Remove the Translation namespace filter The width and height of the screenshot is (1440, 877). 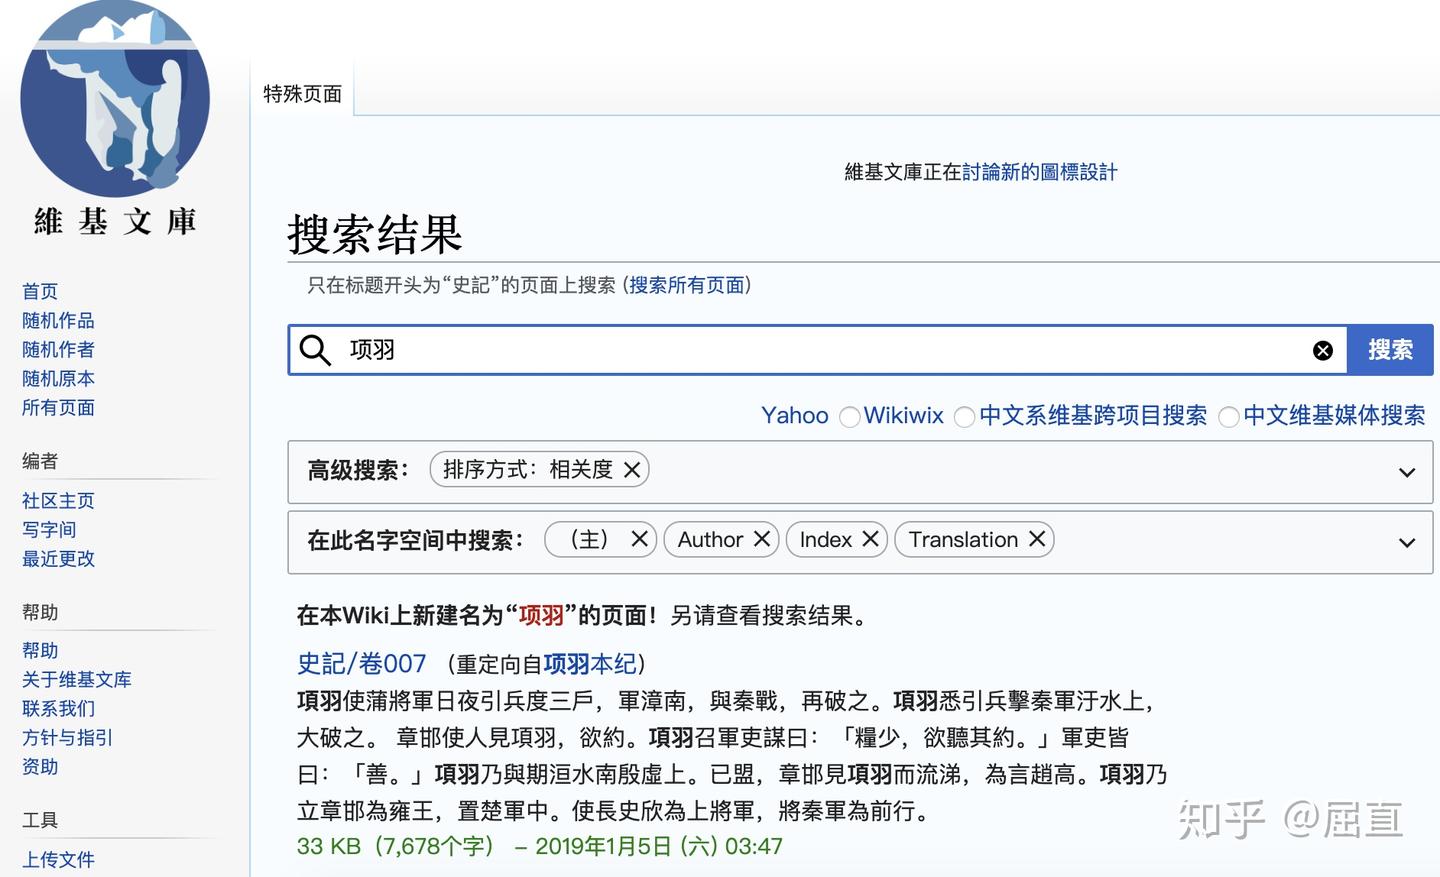coord(1037,539)
